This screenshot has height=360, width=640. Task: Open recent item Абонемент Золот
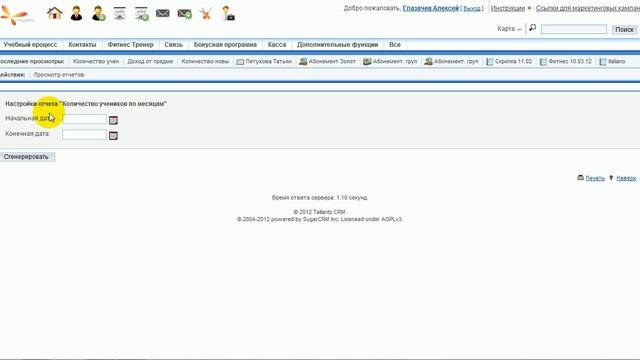(x=327, y=61)
